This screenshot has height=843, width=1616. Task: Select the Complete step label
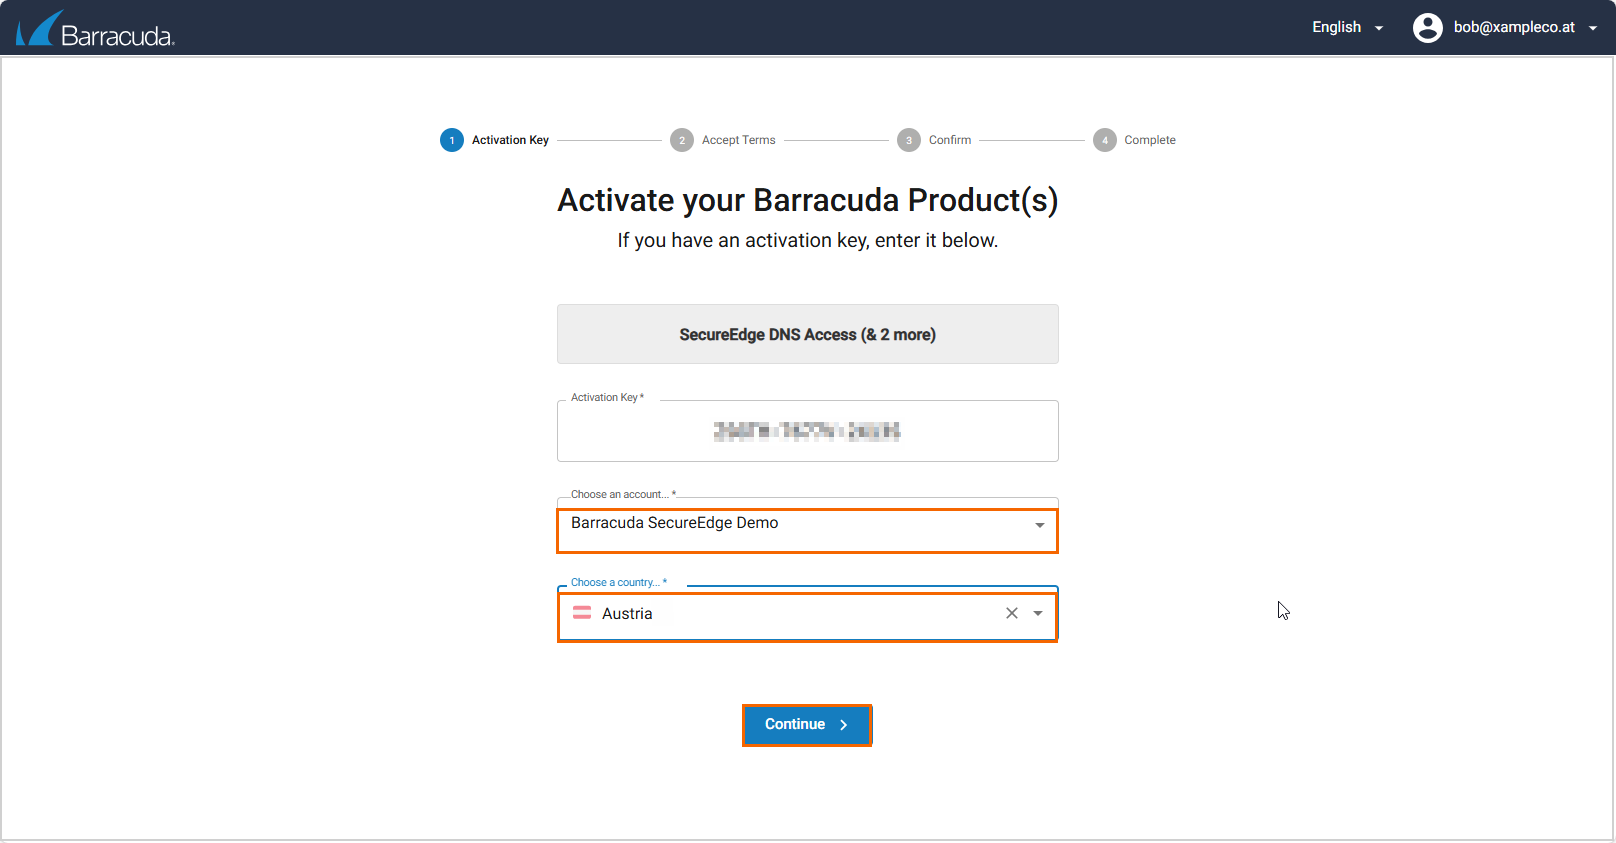point(1149,140)
